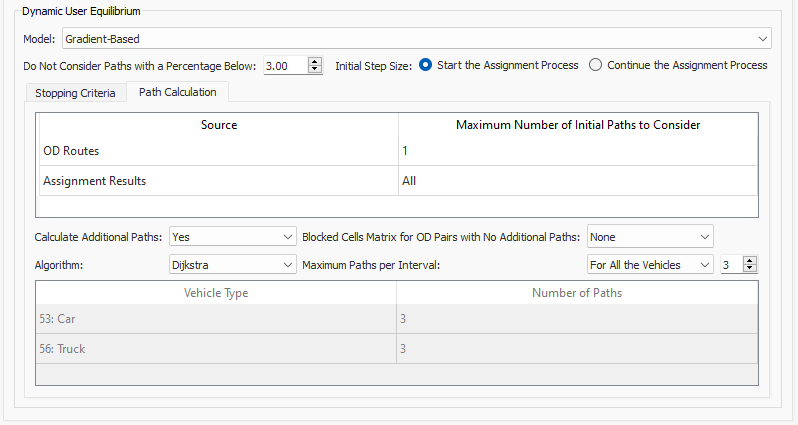Click the Source column header
The image size is (798, 425).
(218, 125)
